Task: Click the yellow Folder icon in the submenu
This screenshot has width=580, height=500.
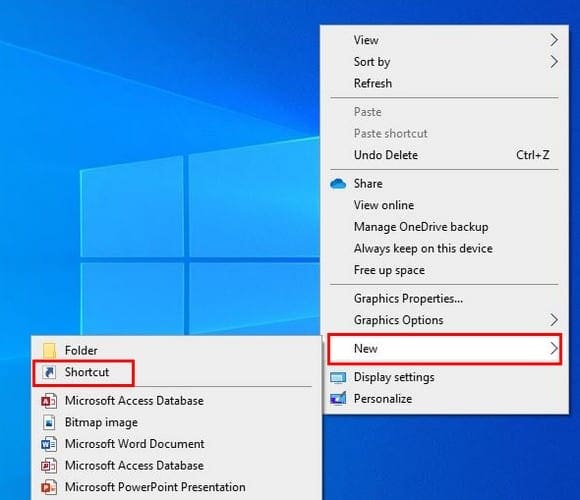Action: point(49,350)
